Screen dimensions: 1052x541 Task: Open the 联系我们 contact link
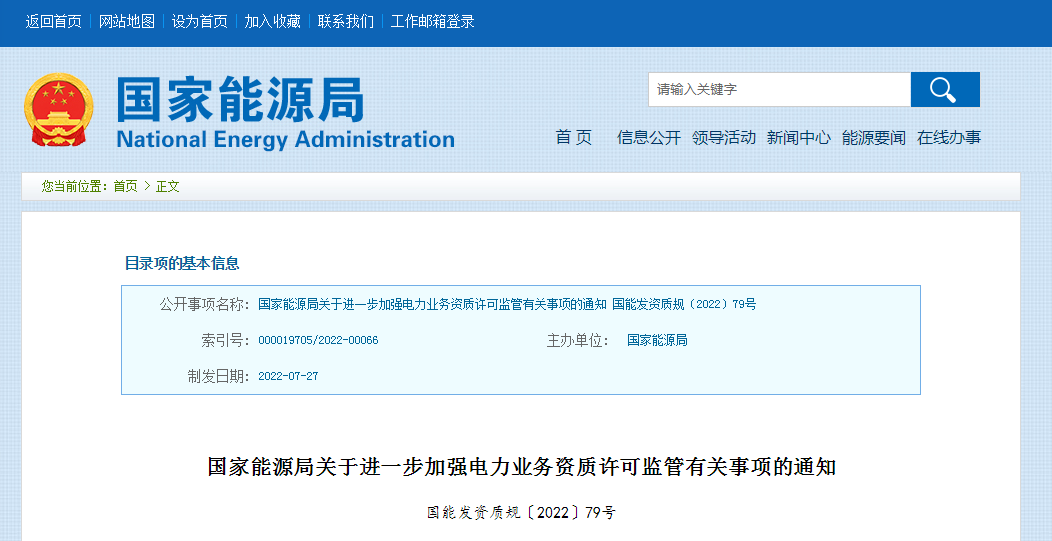pos(346,21)
